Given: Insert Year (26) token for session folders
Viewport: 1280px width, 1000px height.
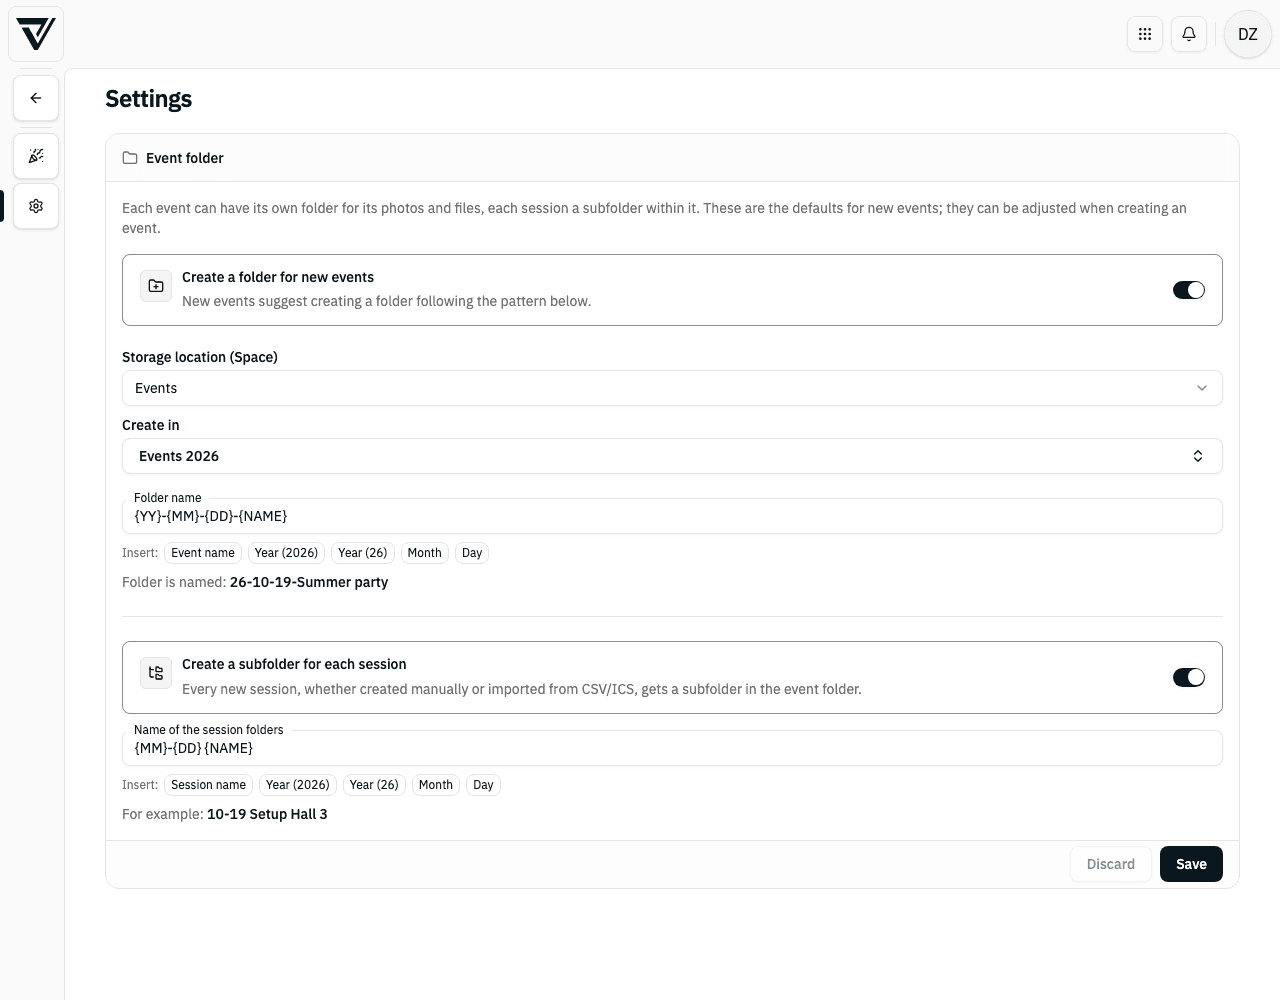Looking at the screenshot, I should point(374,785).
